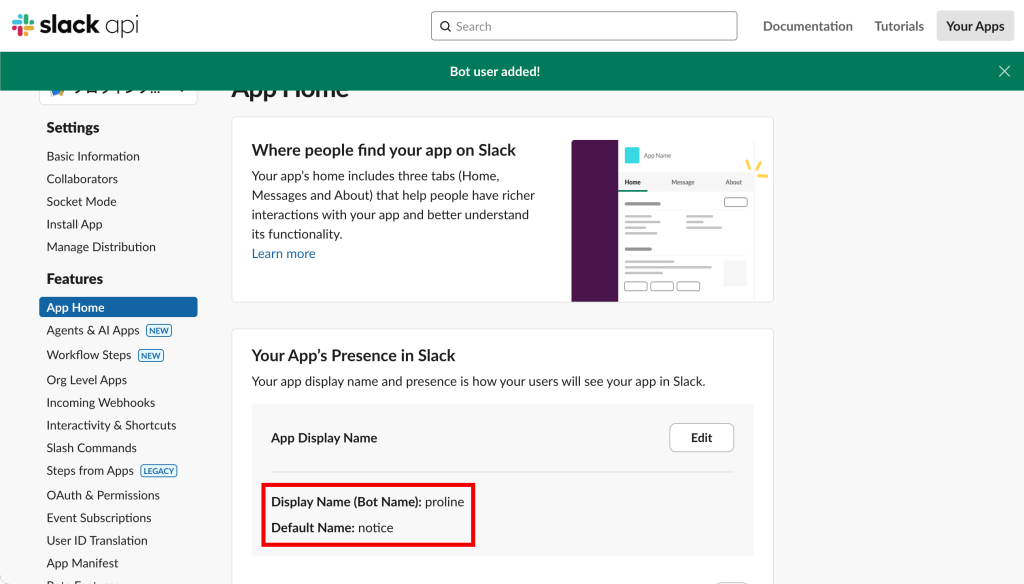Open Tutorials in top navigation
The height and width of the screenshot is (584, 1024).
pyautogui.click(x=899, y=26)
